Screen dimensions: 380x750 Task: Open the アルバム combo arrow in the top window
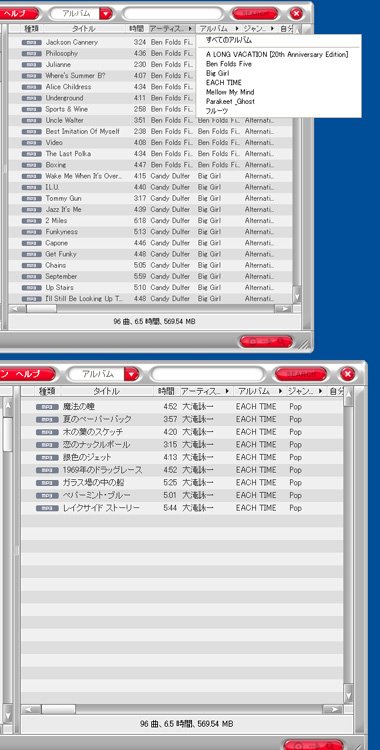tap(106, 13)
